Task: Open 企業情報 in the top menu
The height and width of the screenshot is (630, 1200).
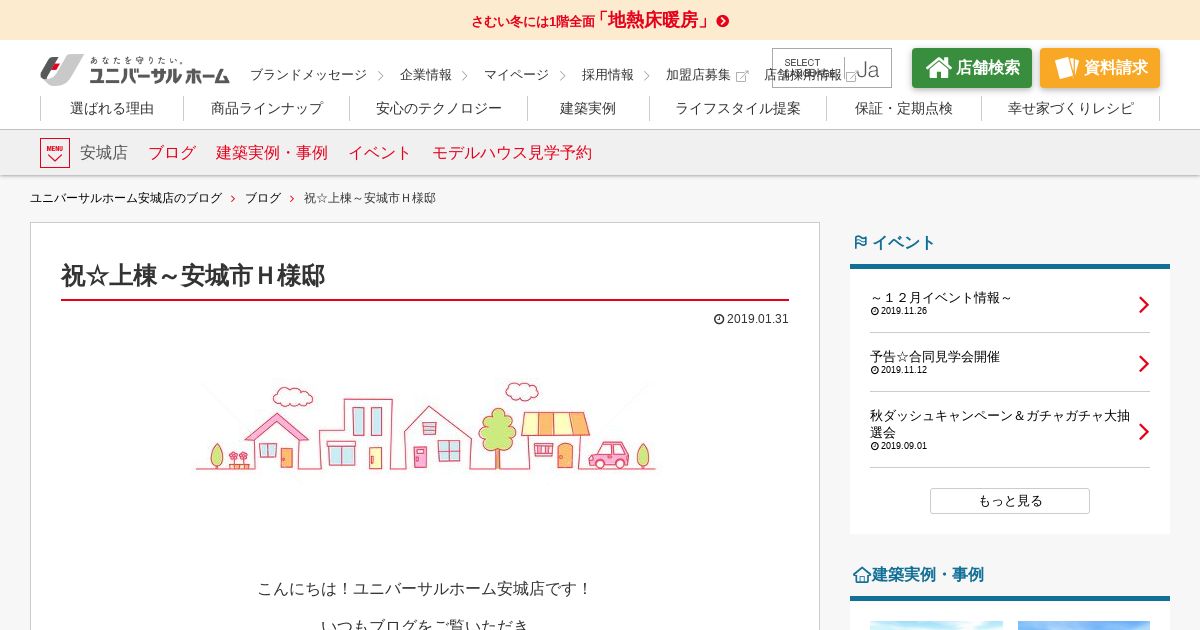Action: pyautogui.click(x=426, y=75)
